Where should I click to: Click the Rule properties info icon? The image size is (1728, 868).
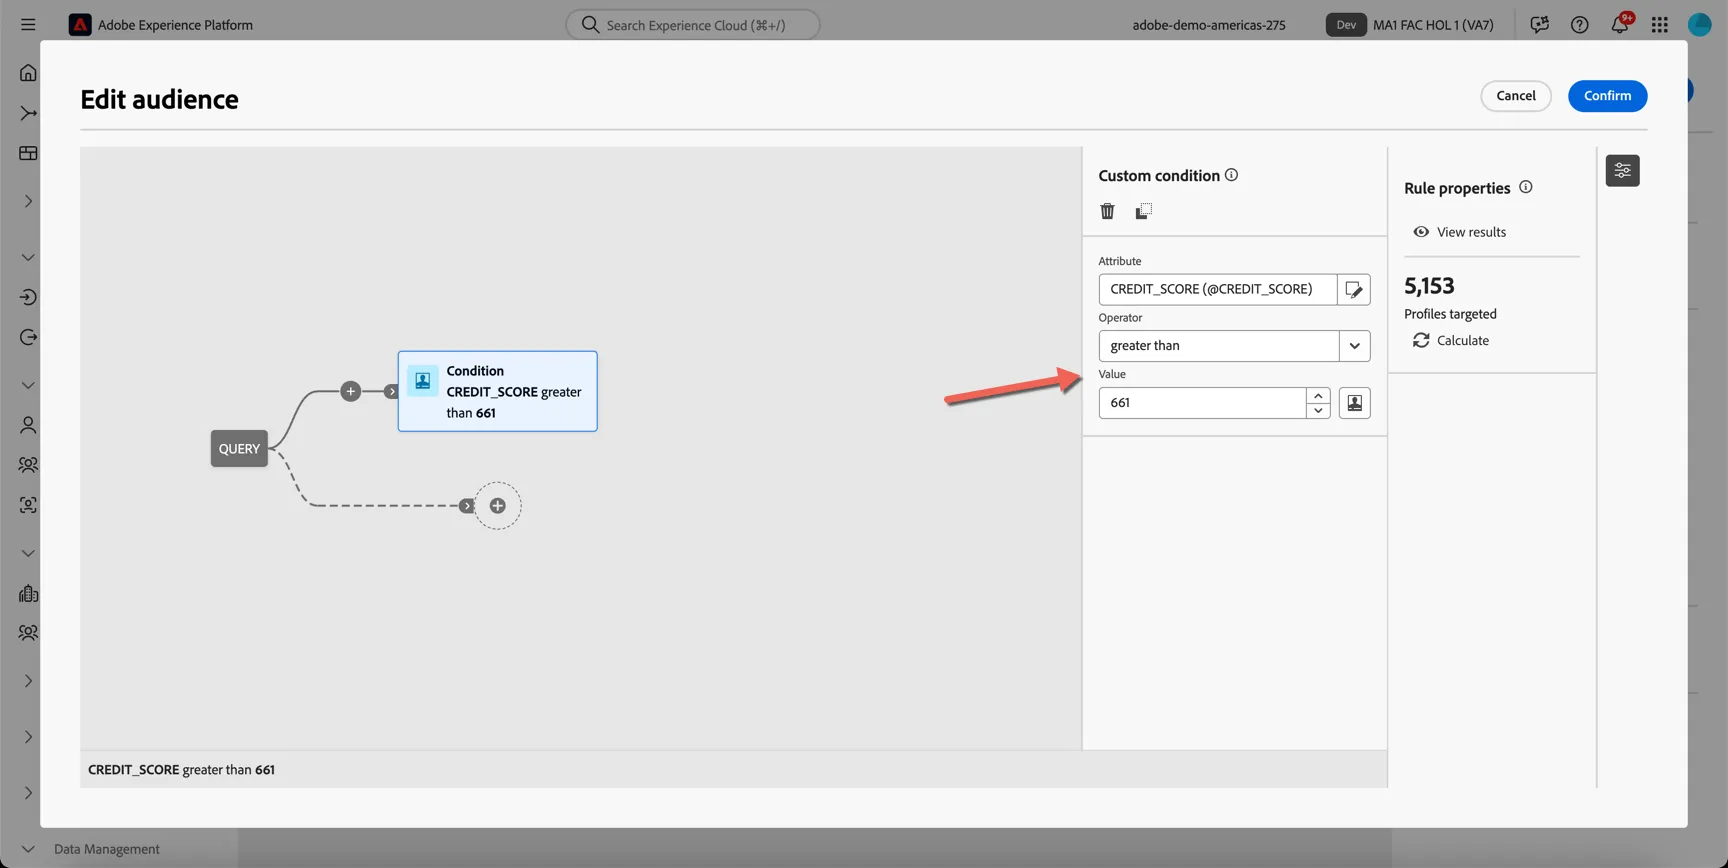tap(1525, 187)
